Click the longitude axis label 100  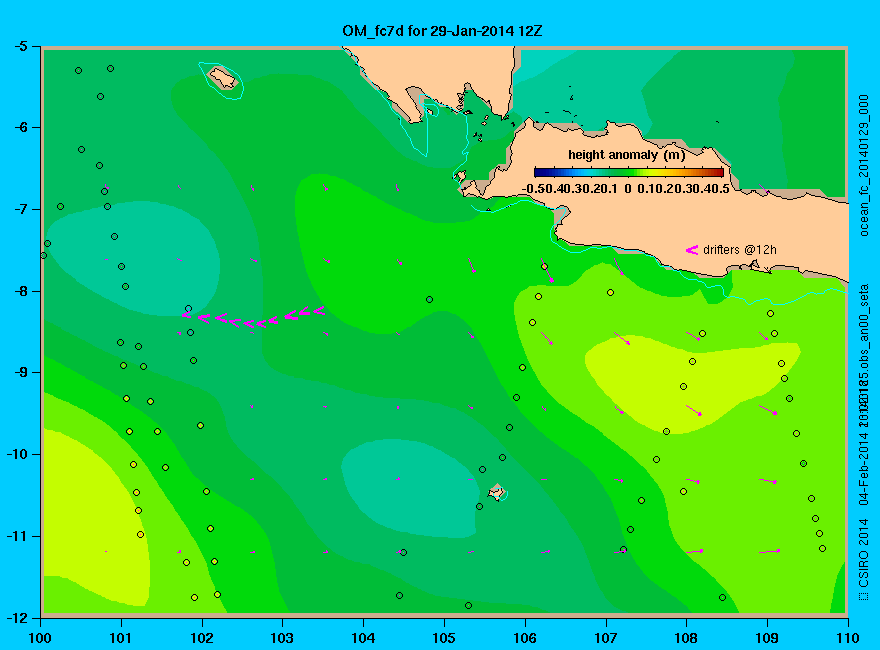tap(40, 638)
